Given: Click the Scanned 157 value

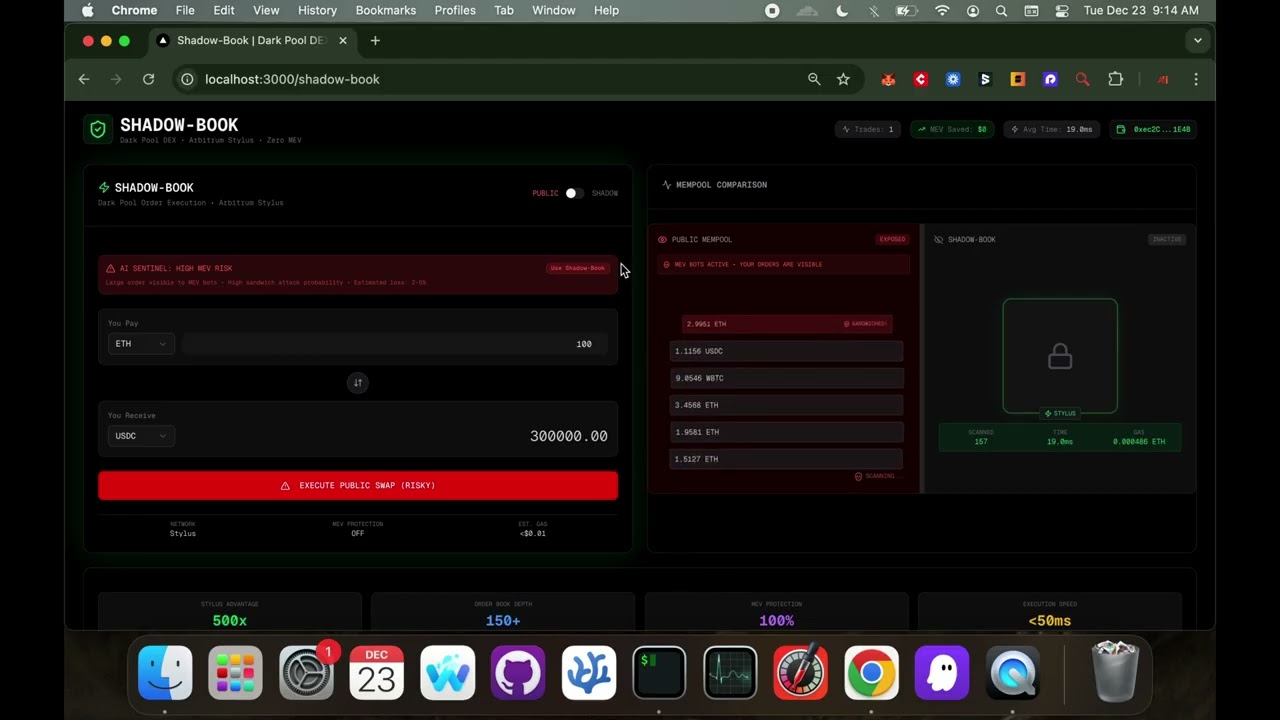Looking at the screenshot, I should tap(980, 442).
